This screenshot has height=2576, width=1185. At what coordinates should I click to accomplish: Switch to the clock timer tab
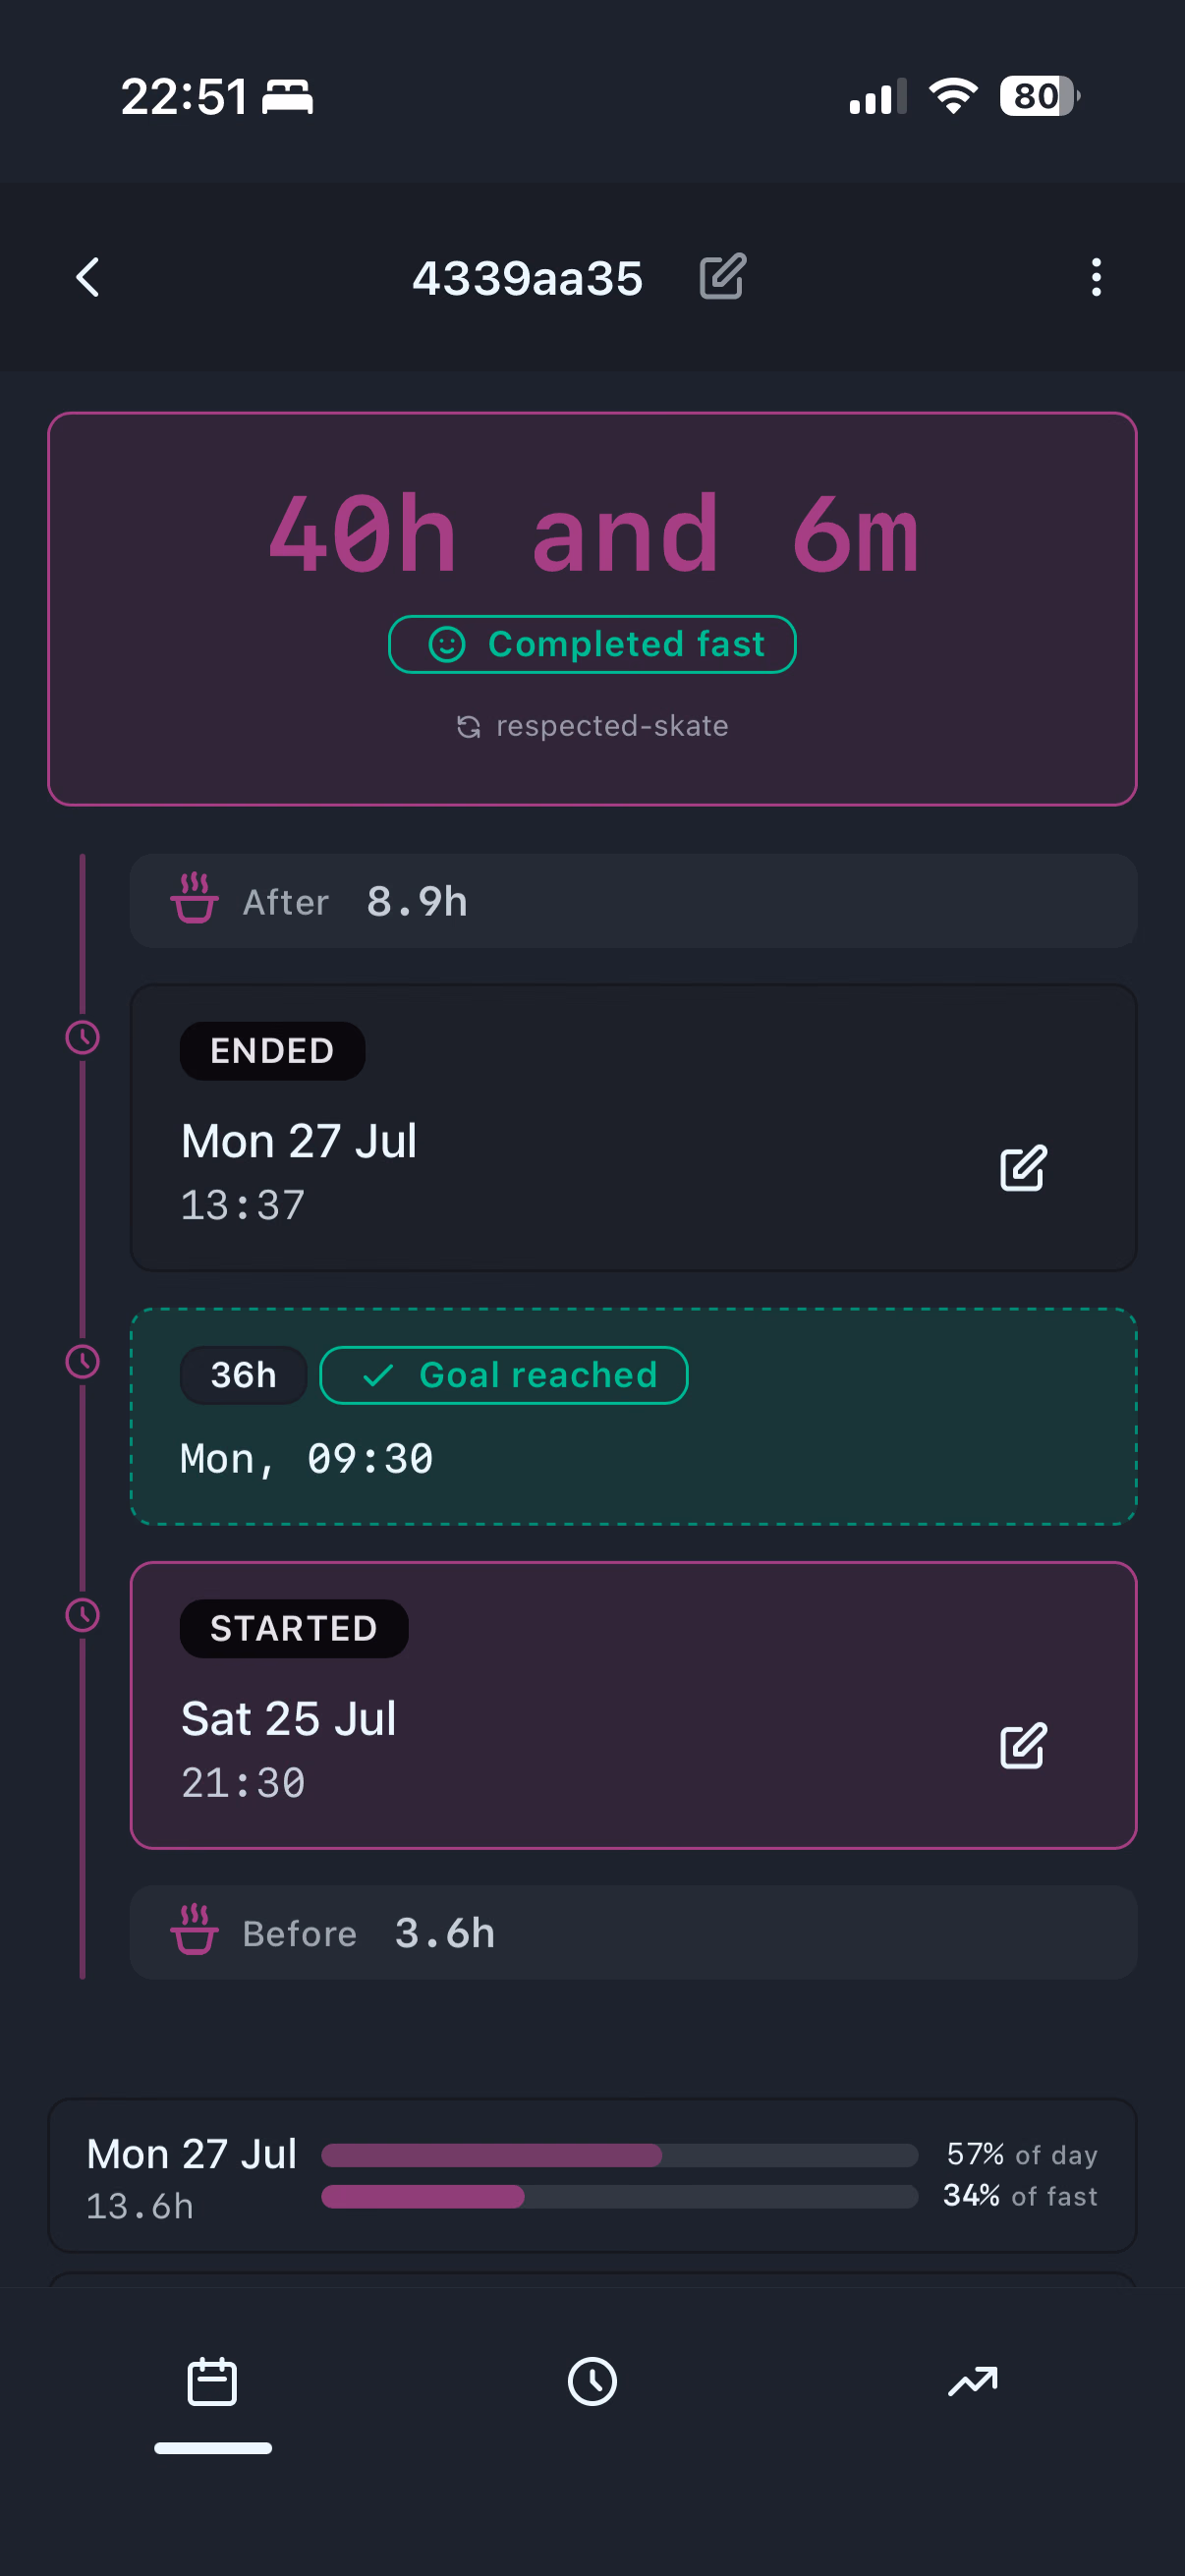pyautogui.click(x=592, y=2382)
